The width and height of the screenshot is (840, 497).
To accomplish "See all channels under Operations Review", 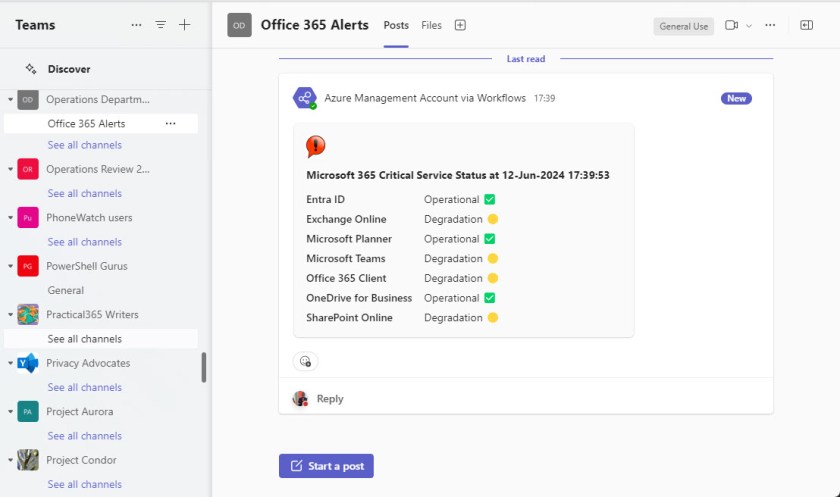I will pos(85,193).
